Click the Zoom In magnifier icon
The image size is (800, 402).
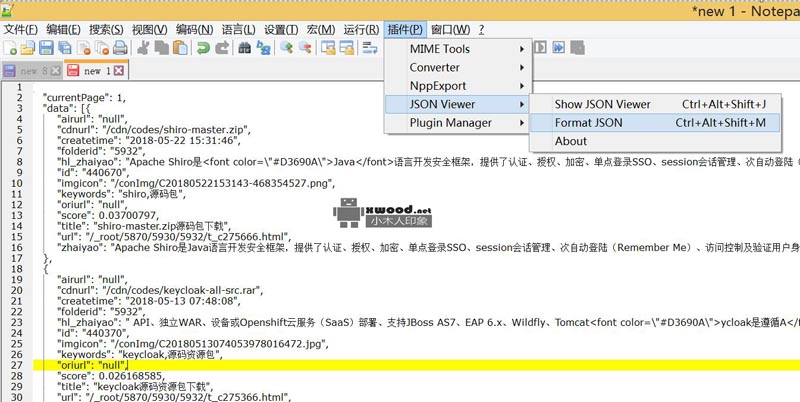(286, 48)
